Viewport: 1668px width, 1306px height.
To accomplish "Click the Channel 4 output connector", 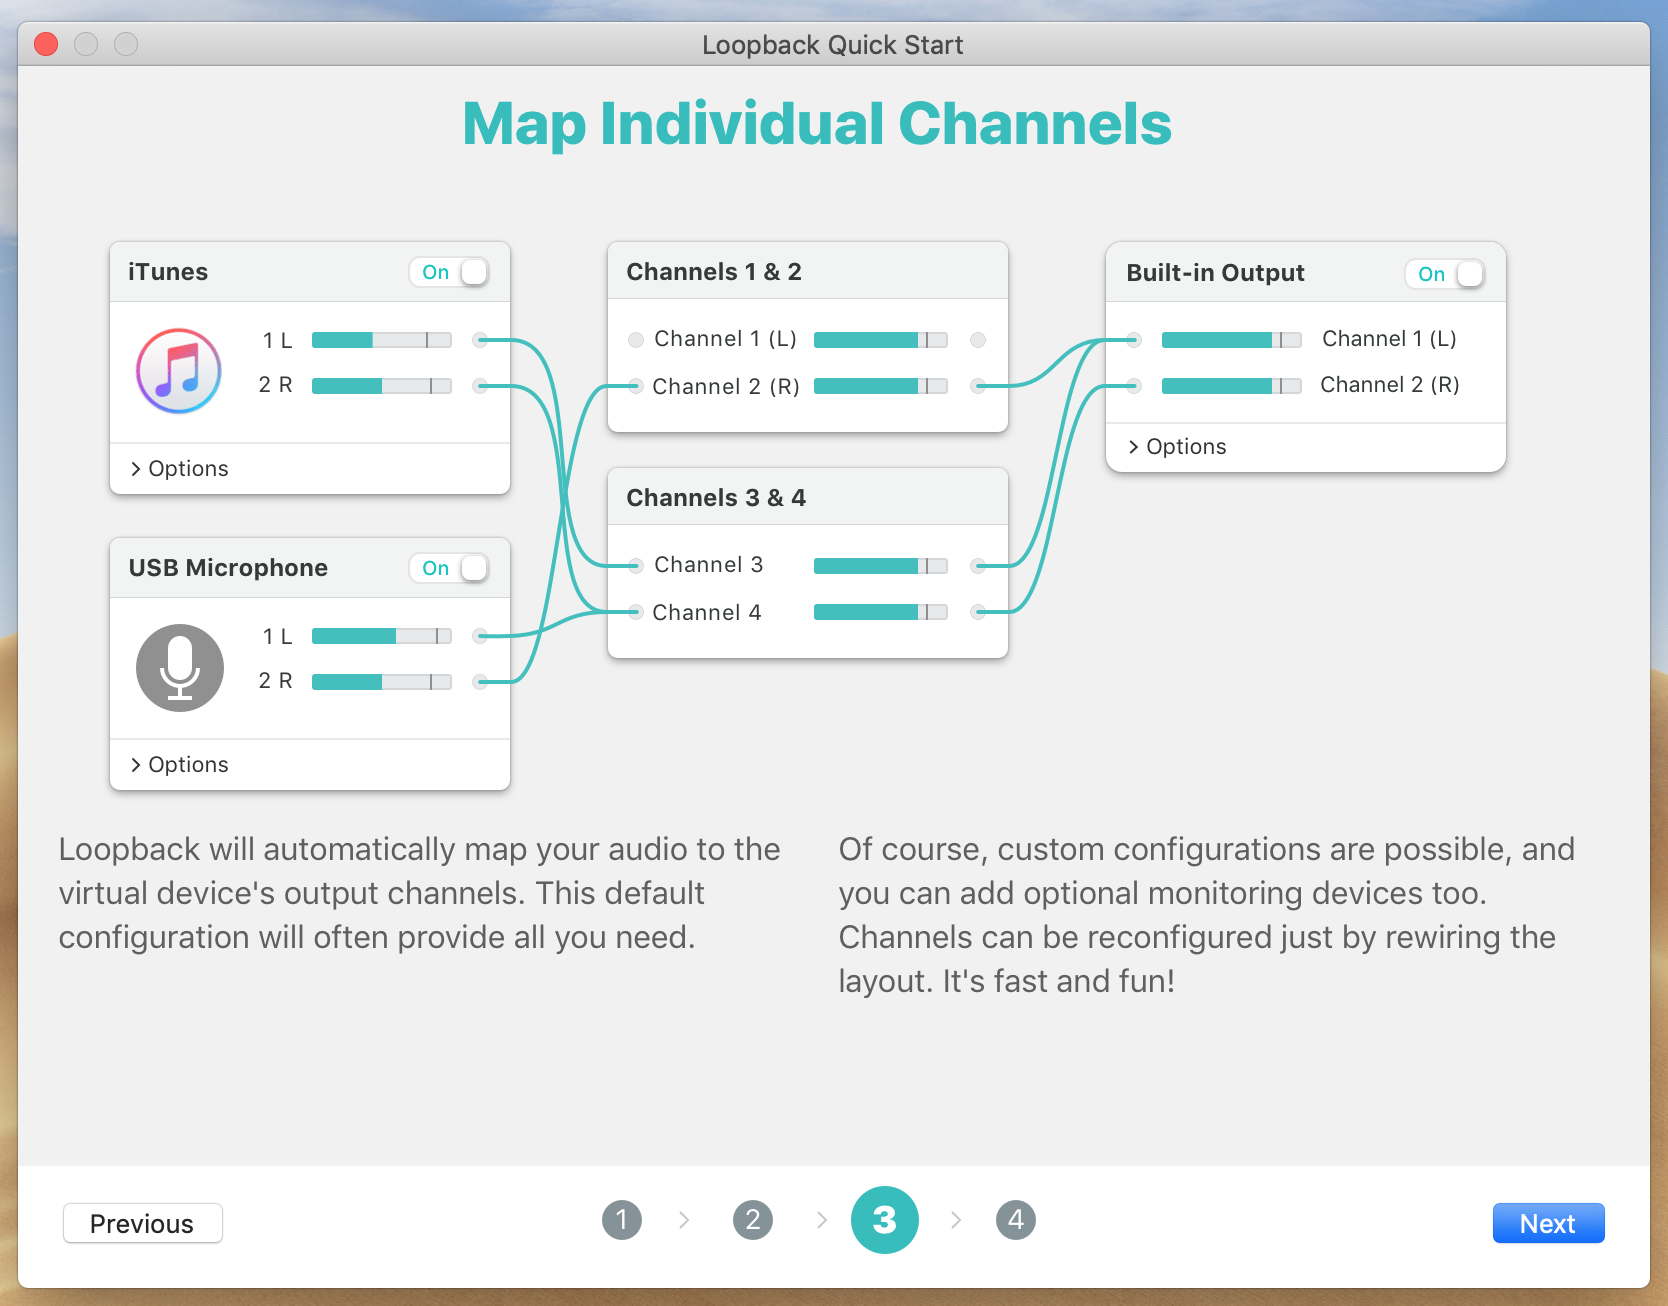I will tap(978, 612).
